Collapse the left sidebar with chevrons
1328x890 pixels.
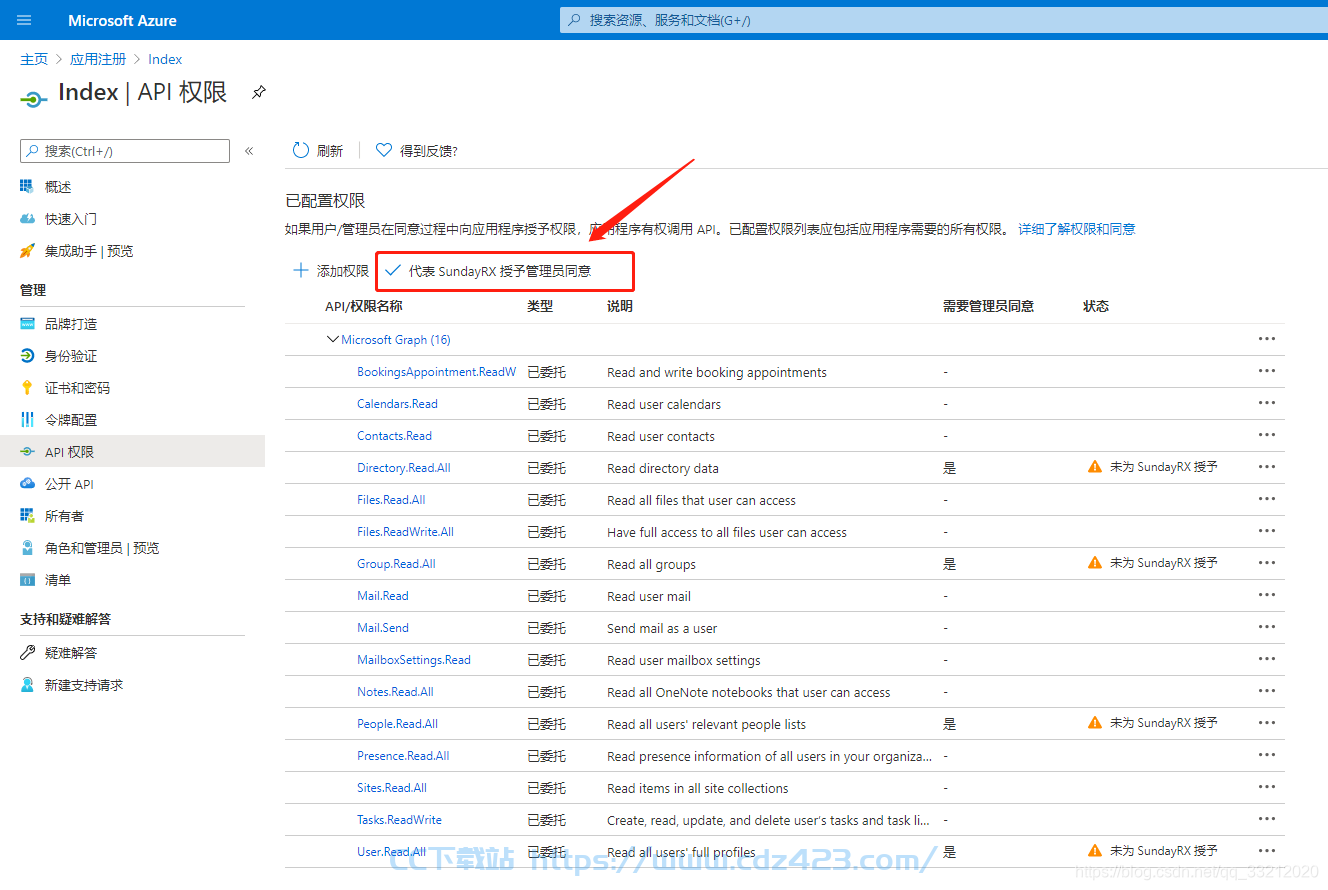[x=249, y=151]
